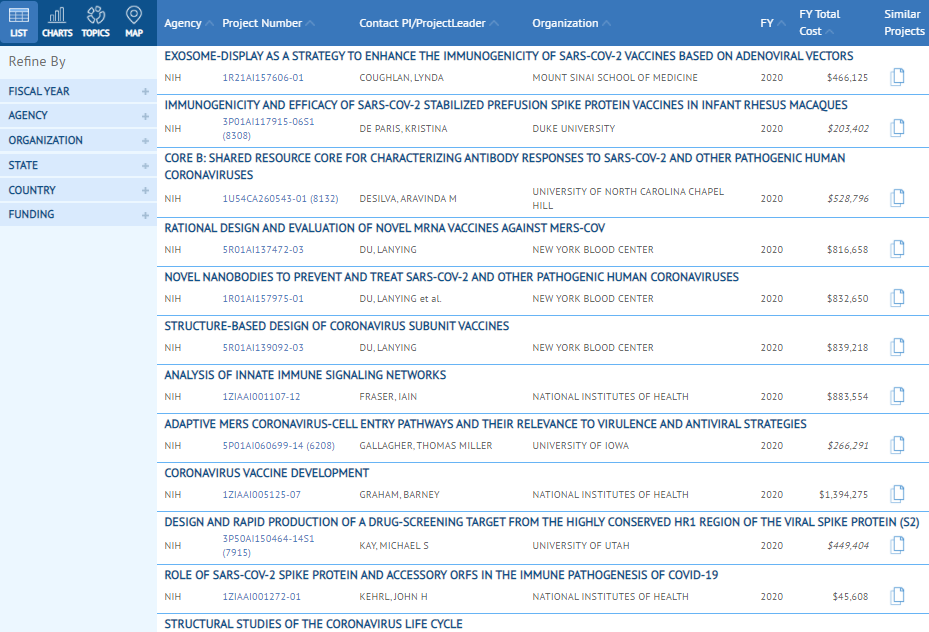Open Analysis of Innate Immune Signaling Networks
This screenshot has width=929, height=632.
305,375
